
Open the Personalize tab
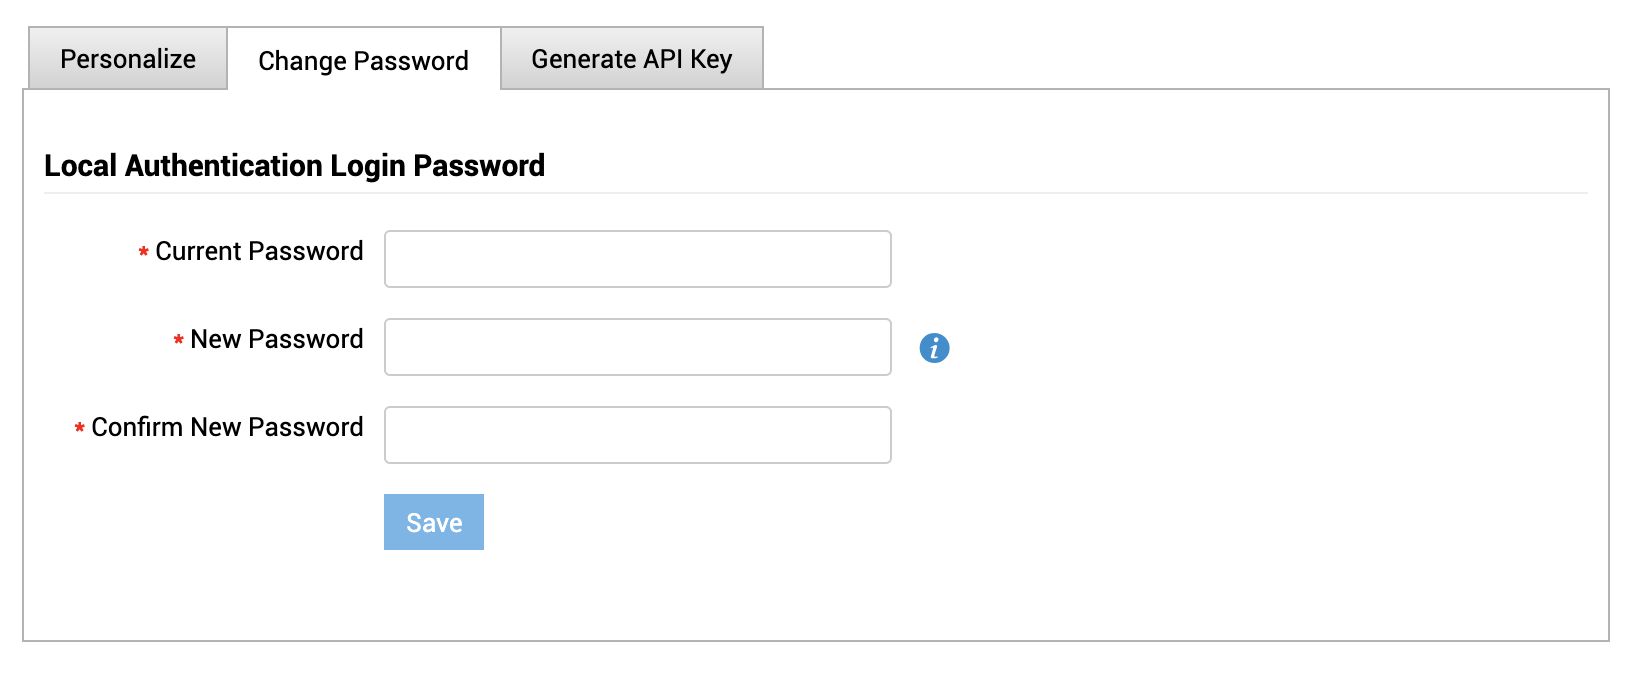128,59
